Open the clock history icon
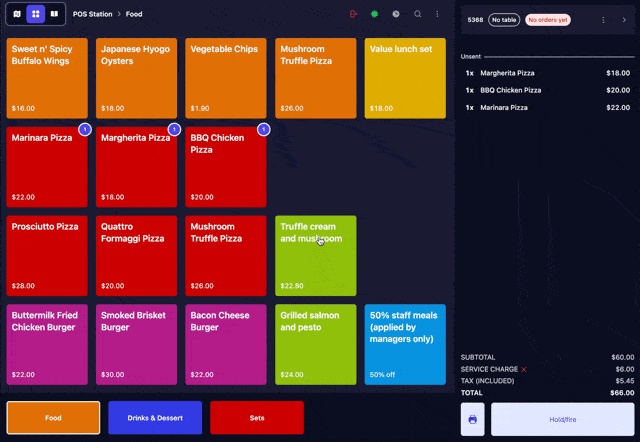Image resolution: width=640 pixels, height=442 pixels. coord(396,14)
